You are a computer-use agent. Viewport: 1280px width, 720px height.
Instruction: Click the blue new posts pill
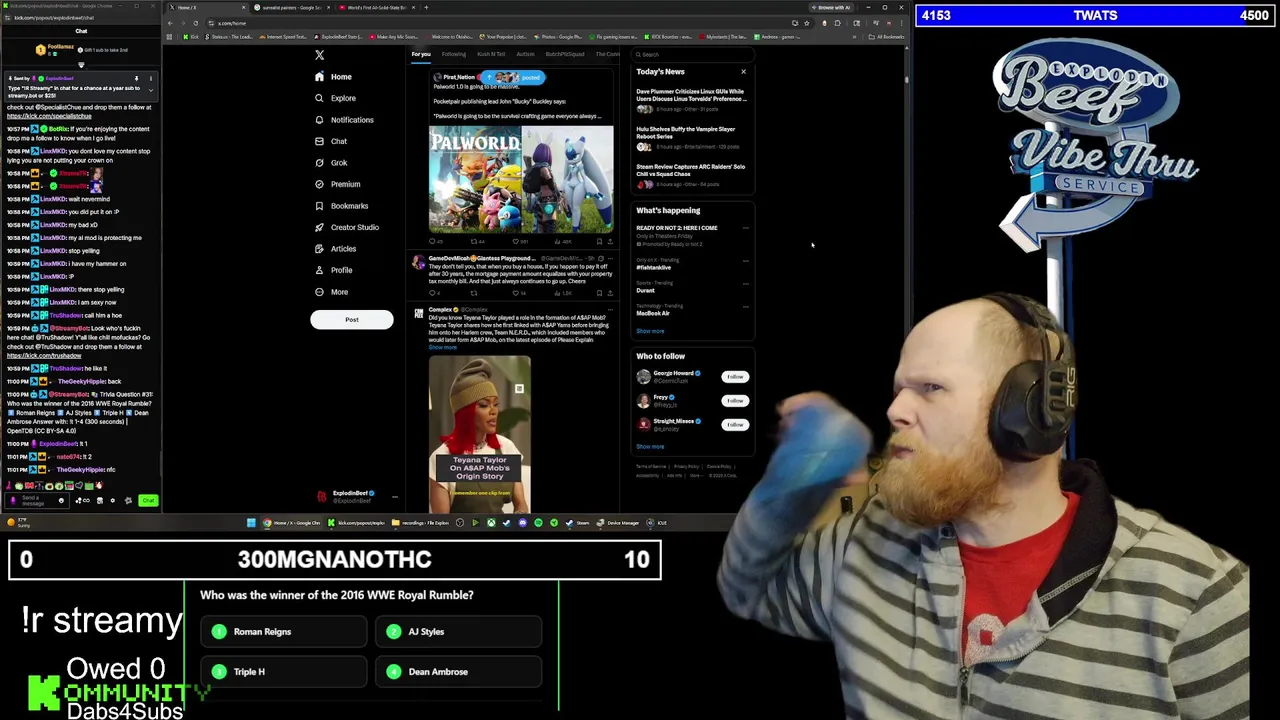(x=513, y=77)
